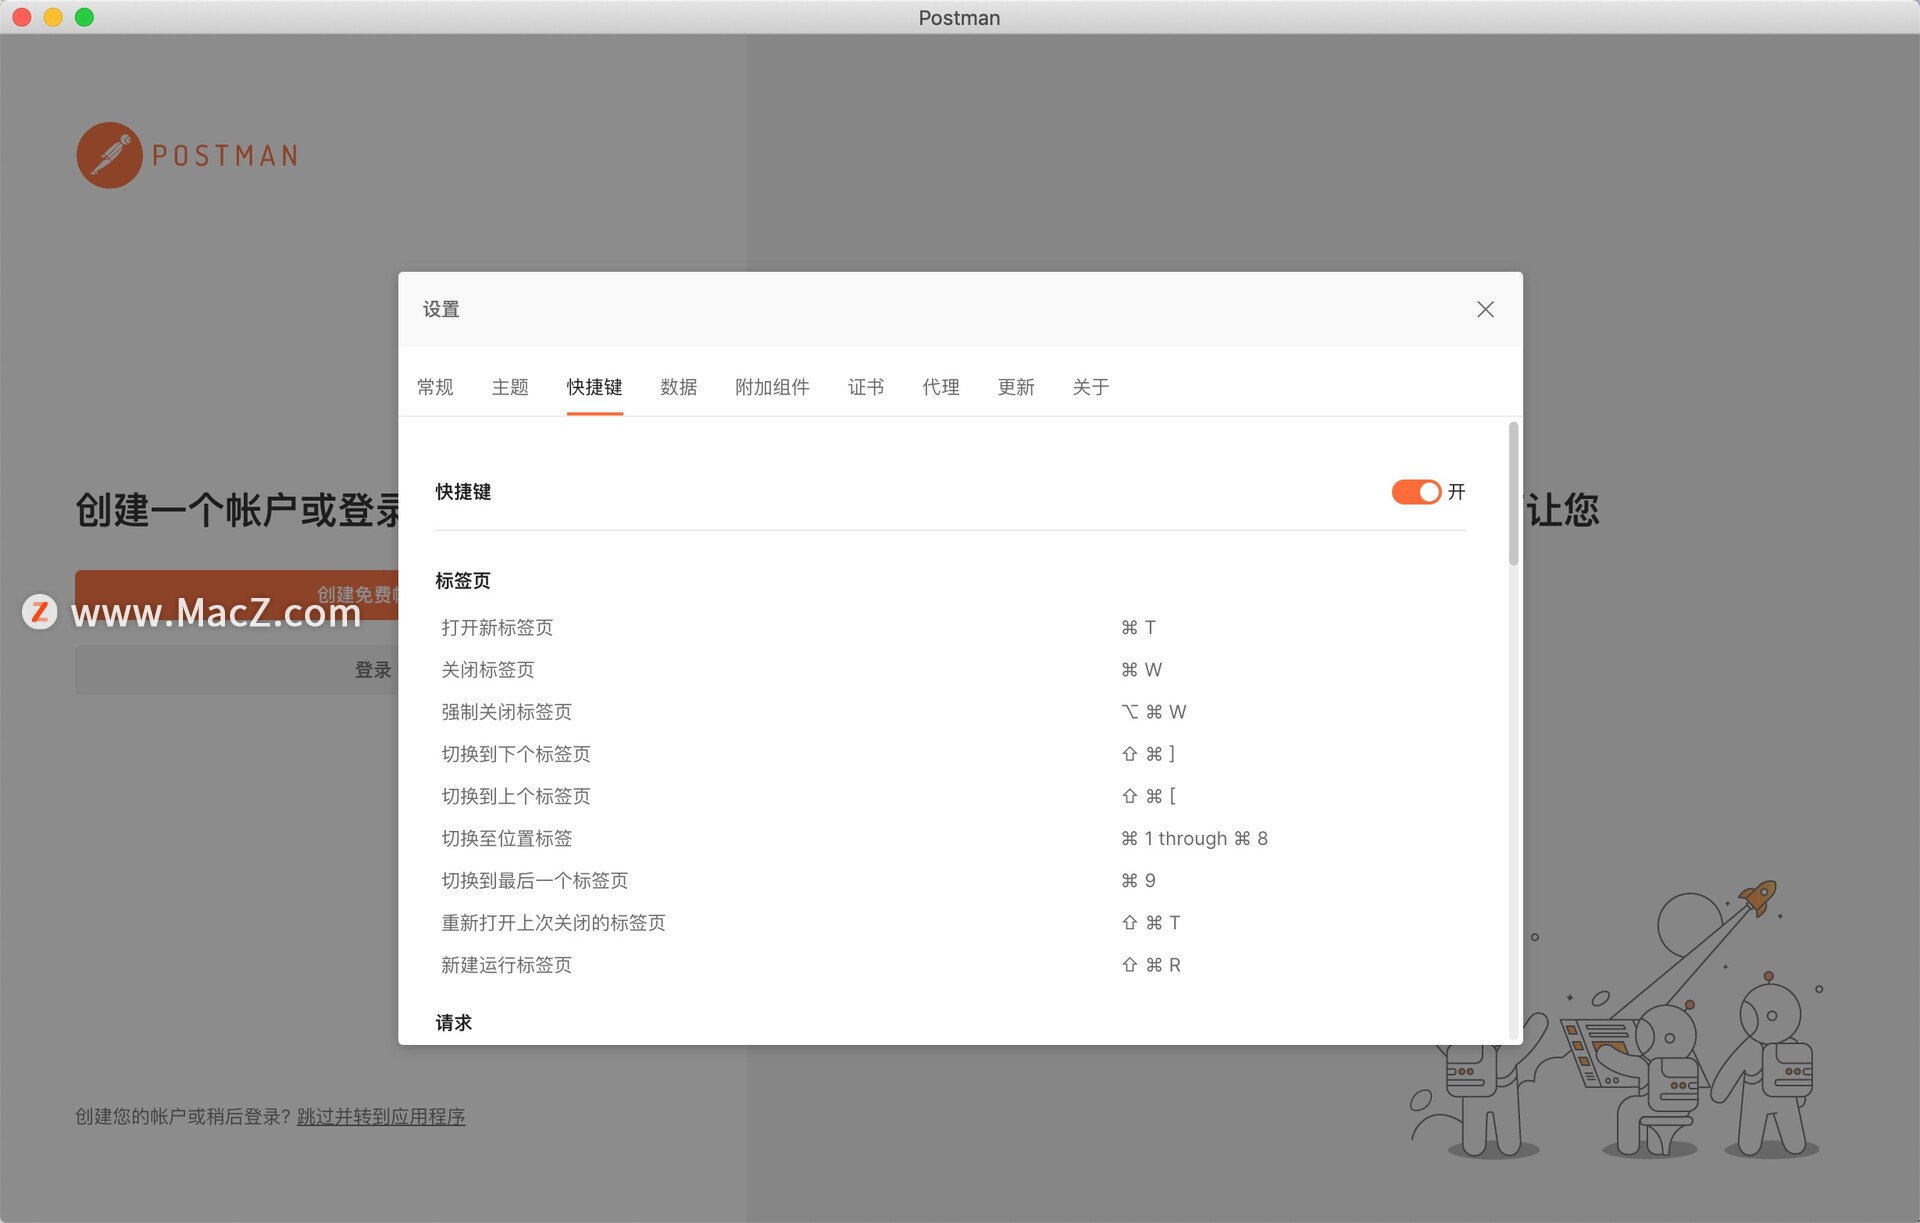
Task: Follow the 跳过并转到应用程序 link
Action: 381,1116
